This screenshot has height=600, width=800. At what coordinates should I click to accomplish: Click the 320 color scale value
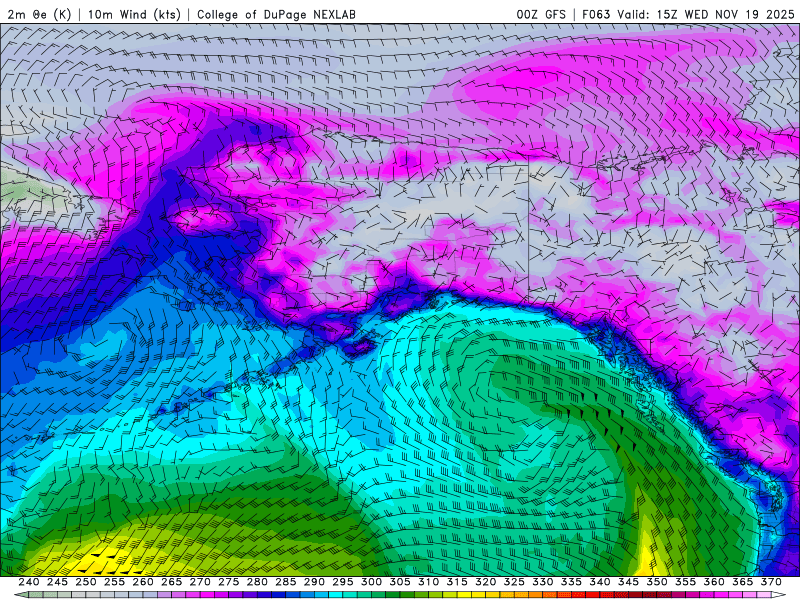pyautogui.click(x=486, y=582)
